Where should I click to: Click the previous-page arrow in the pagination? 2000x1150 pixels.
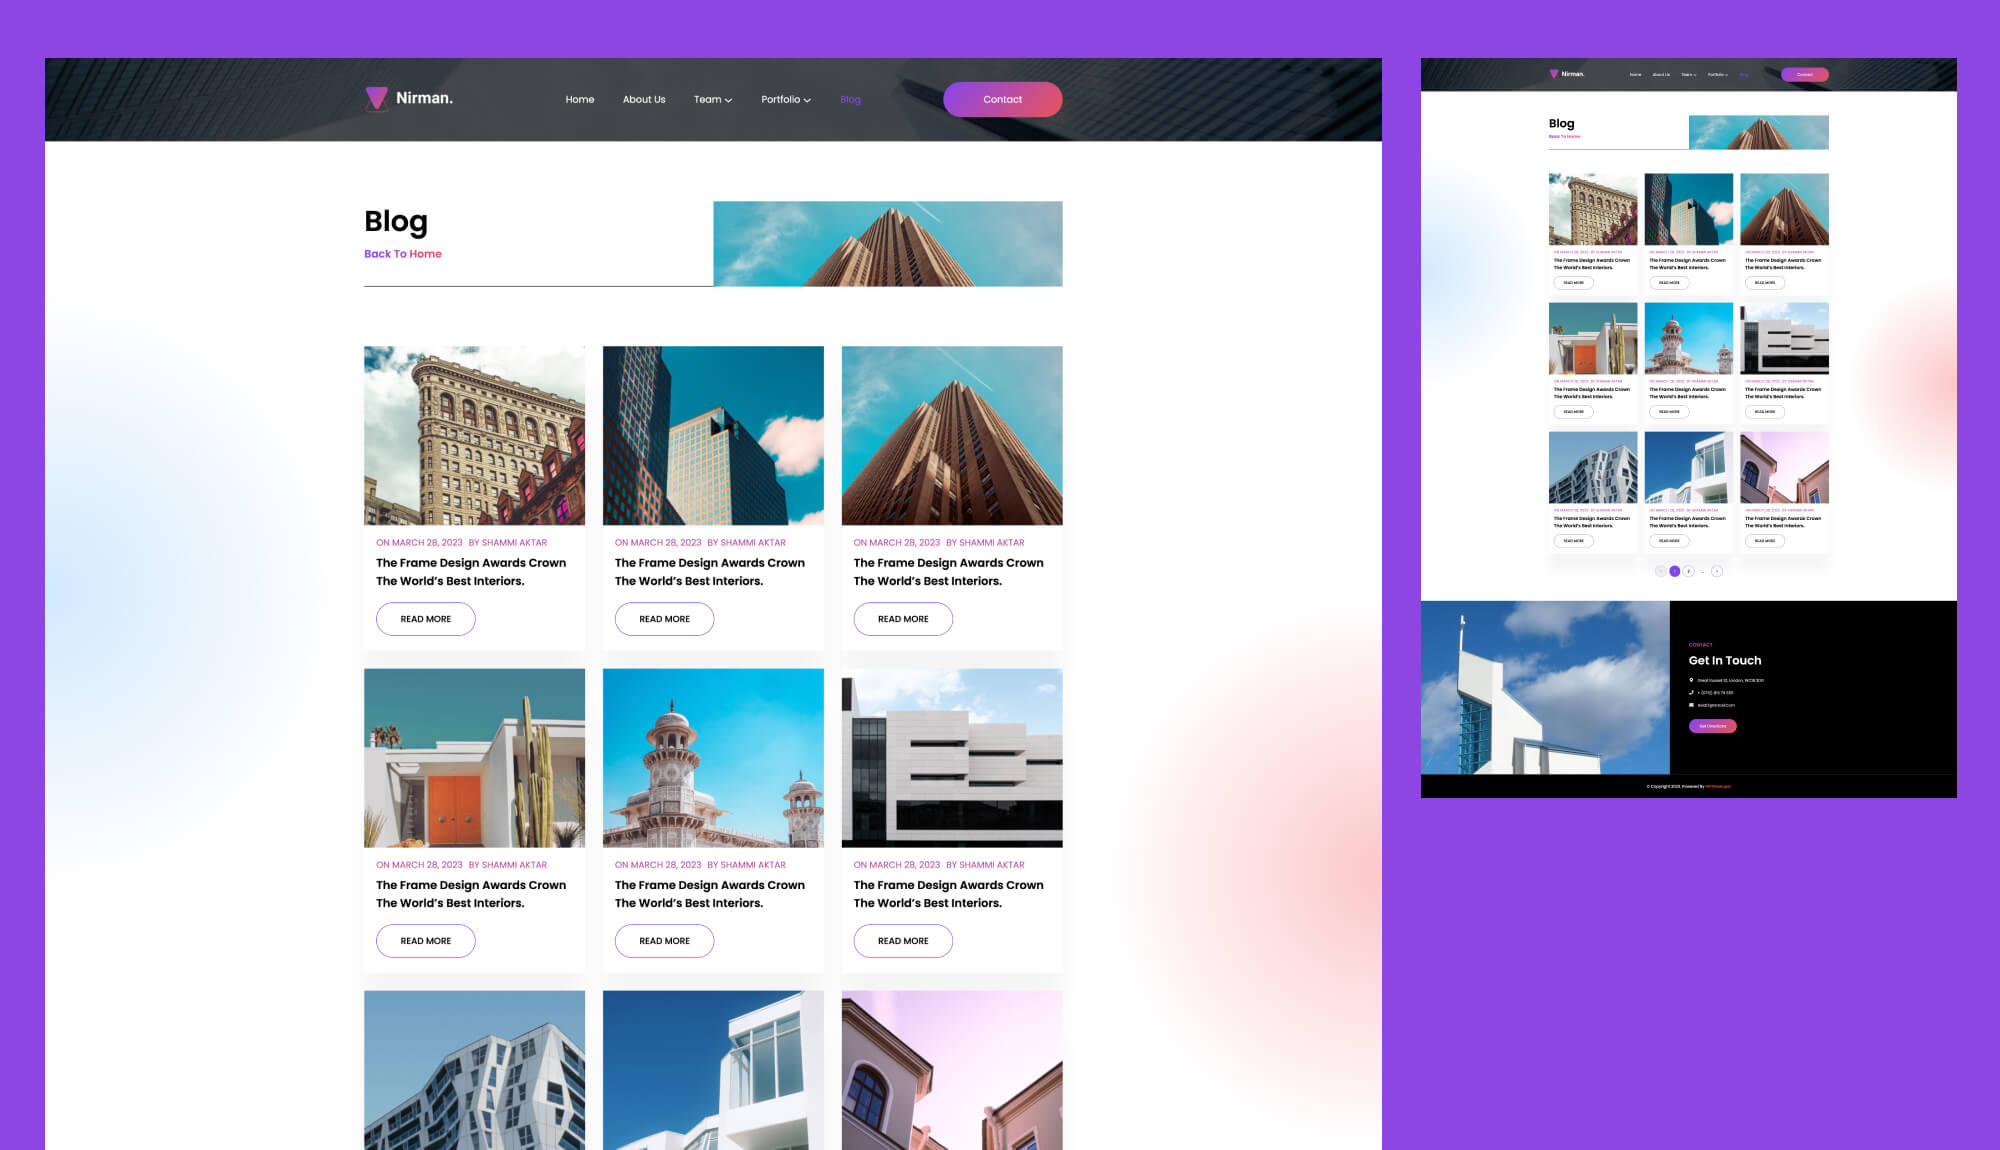pos(1660,571)
